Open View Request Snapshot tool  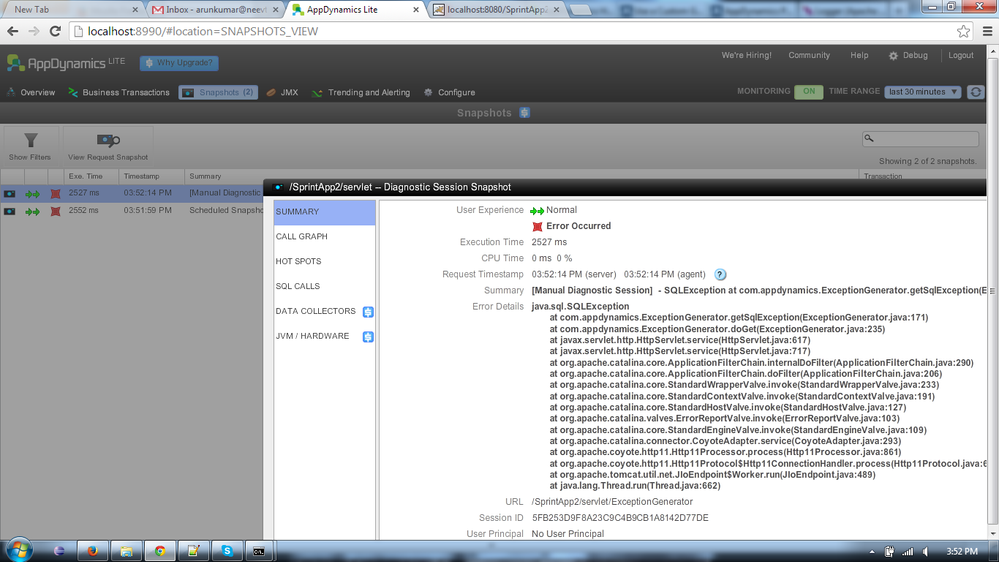[108, 141]
